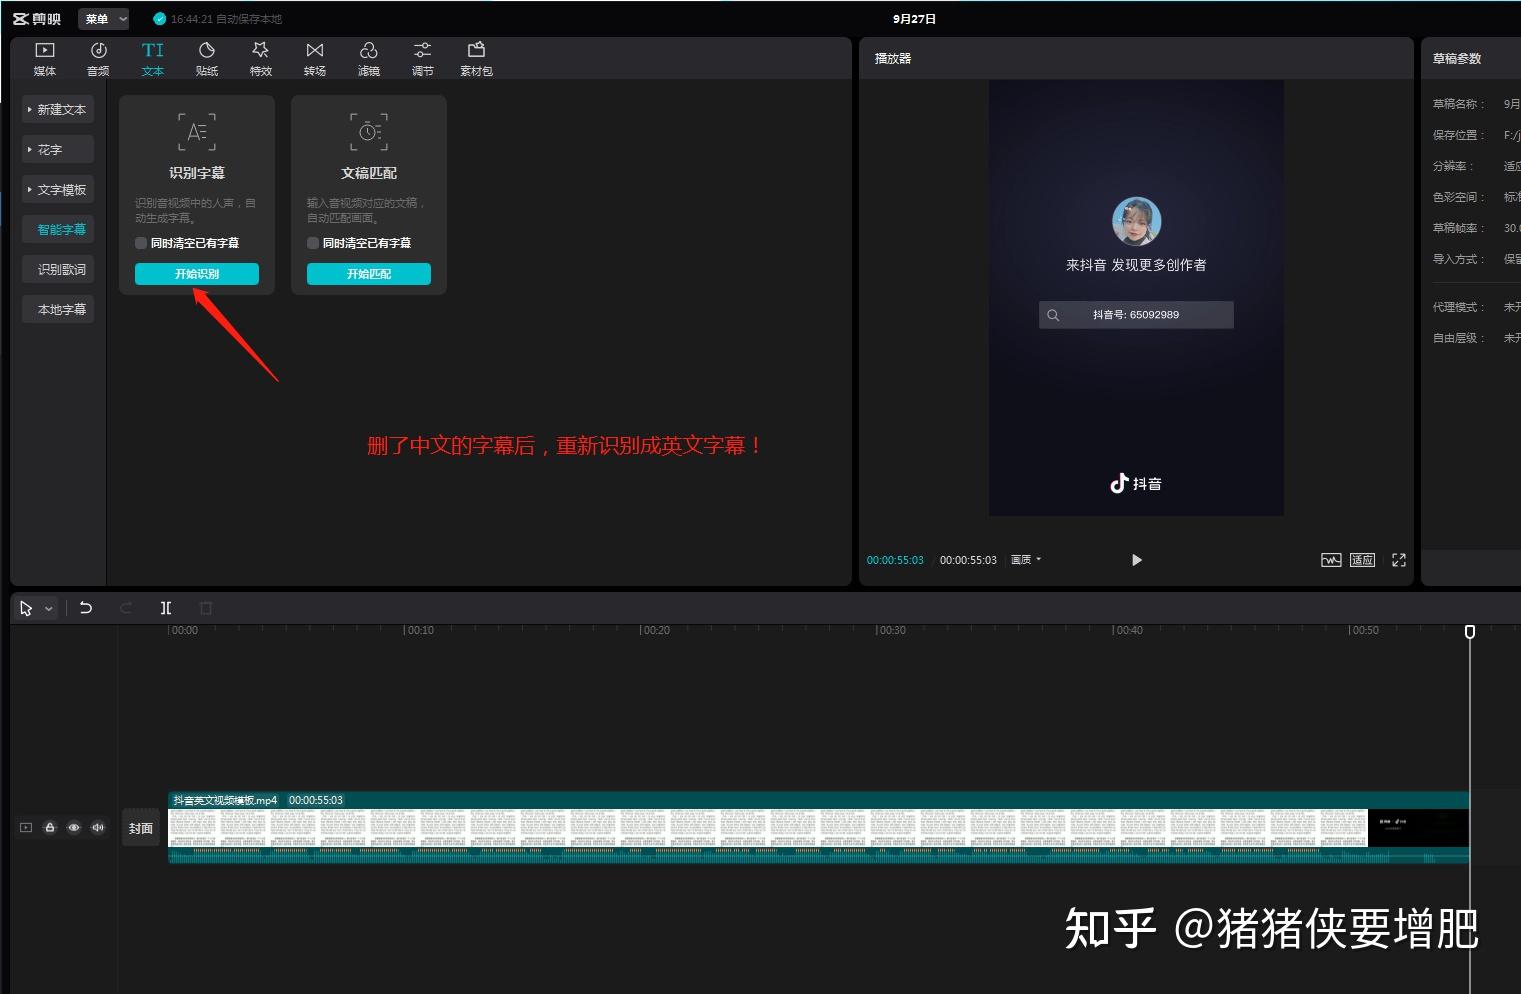
Task: Click the timeline playhead marker
Action: pos(1470,631)
